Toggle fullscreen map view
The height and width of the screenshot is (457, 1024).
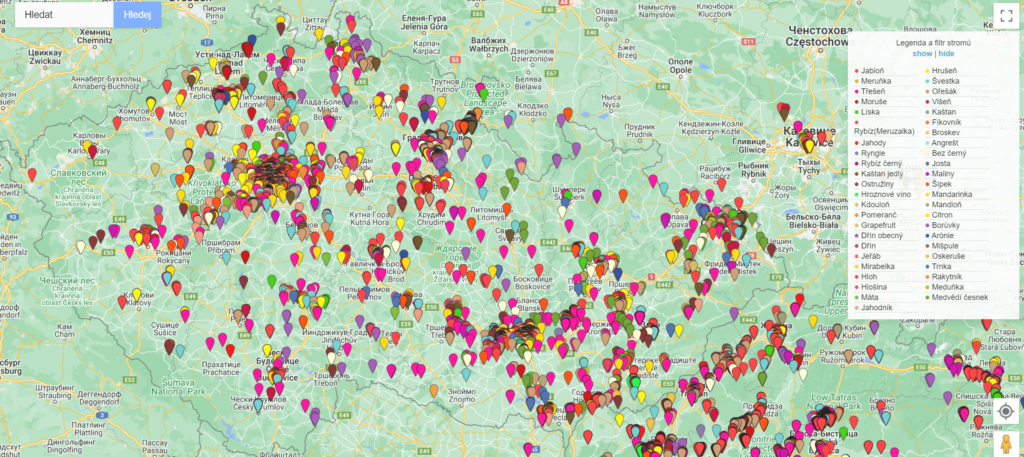(1006, 16)
